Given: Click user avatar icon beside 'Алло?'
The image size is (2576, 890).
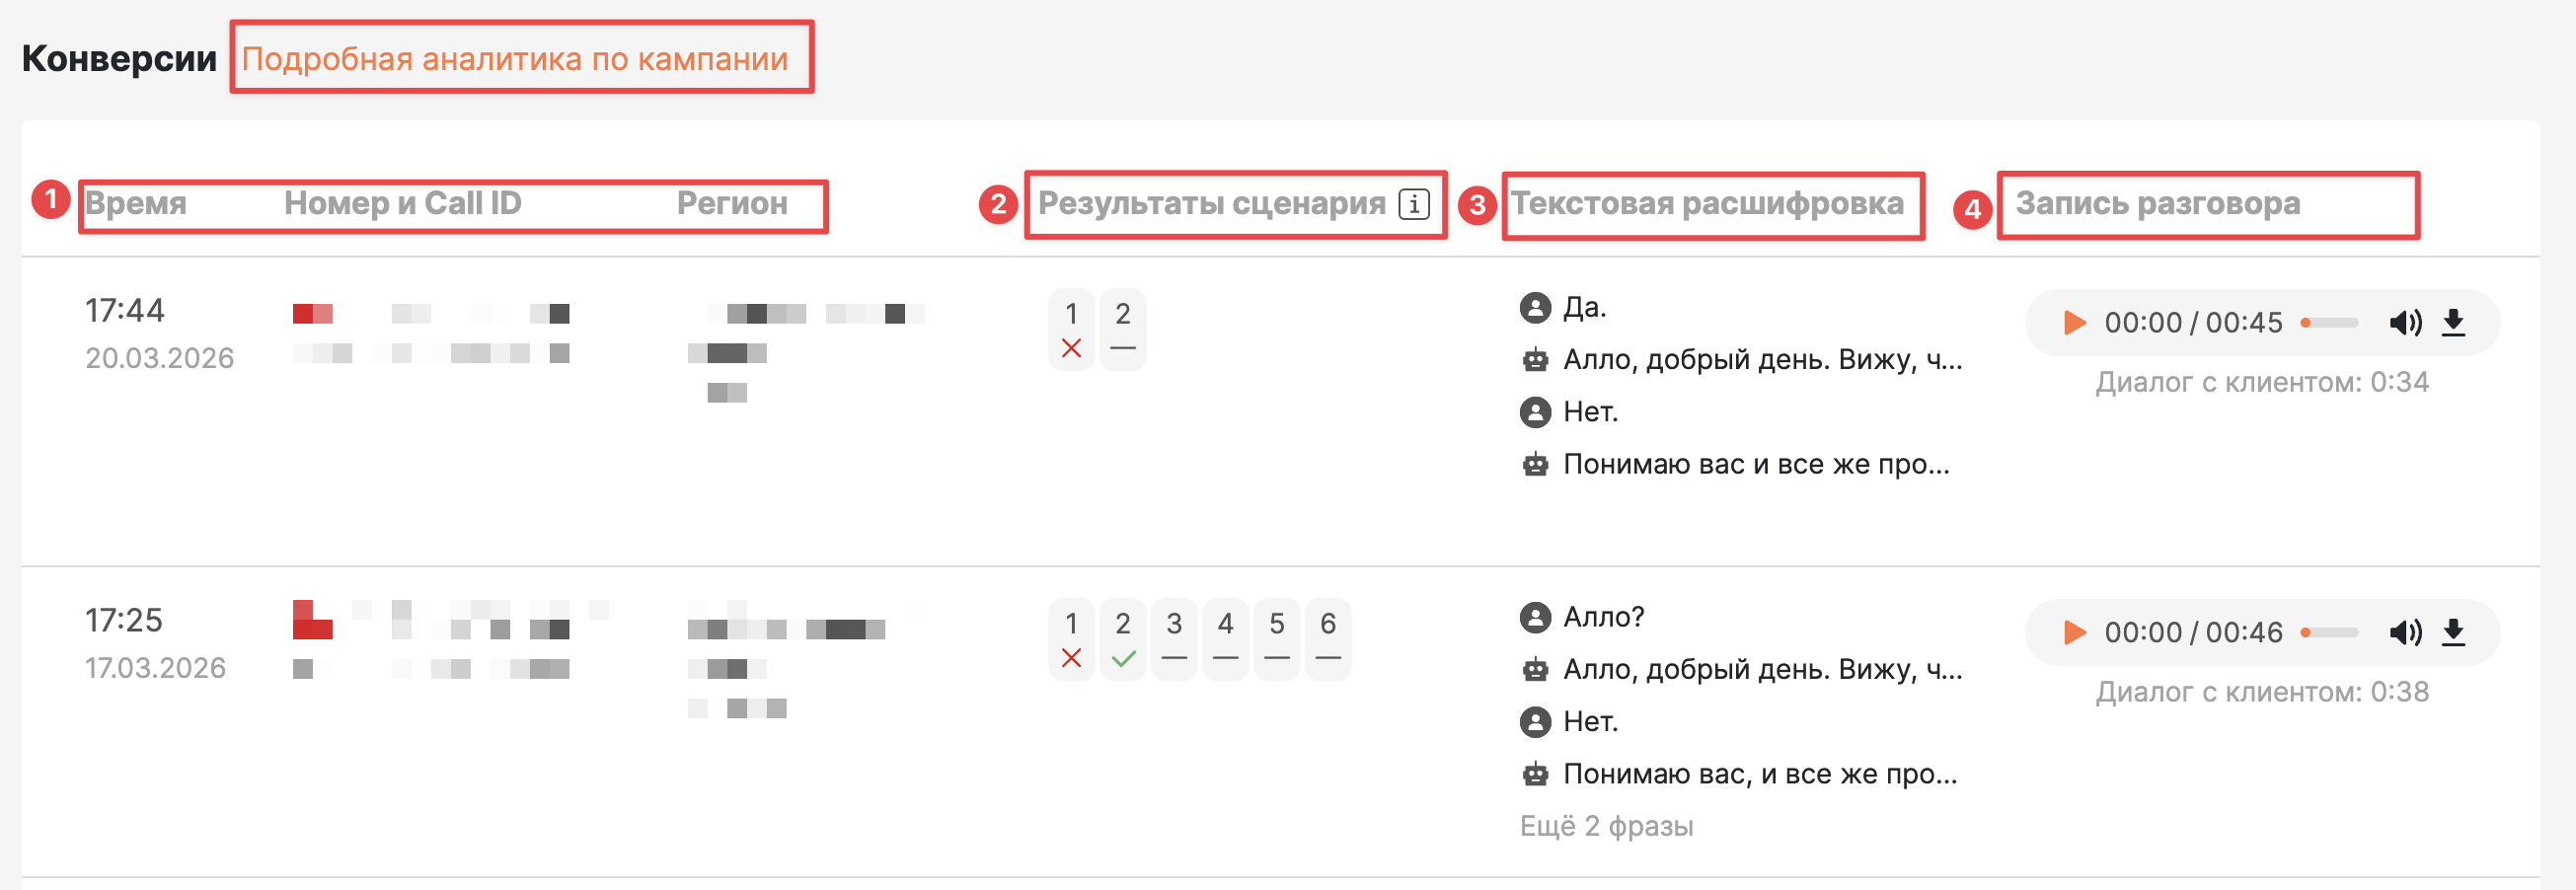Looking at the screenshot, I should pyautogui.click(x=1535, y=618).
